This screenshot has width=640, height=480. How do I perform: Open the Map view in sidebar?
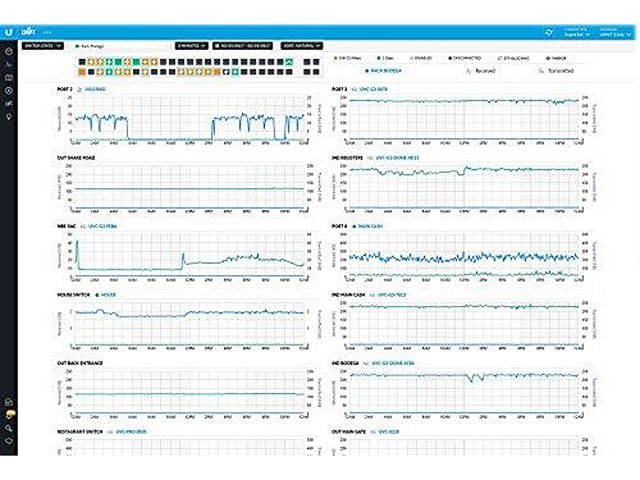[x=9, y=77]
